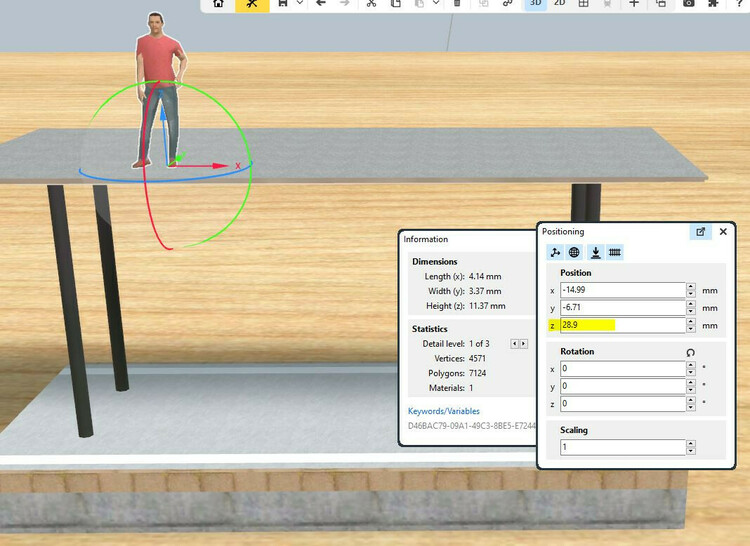This screenshot has width=750, height=546.
Task: Decrease Position z with the down stepper
Action: (691, 329)
